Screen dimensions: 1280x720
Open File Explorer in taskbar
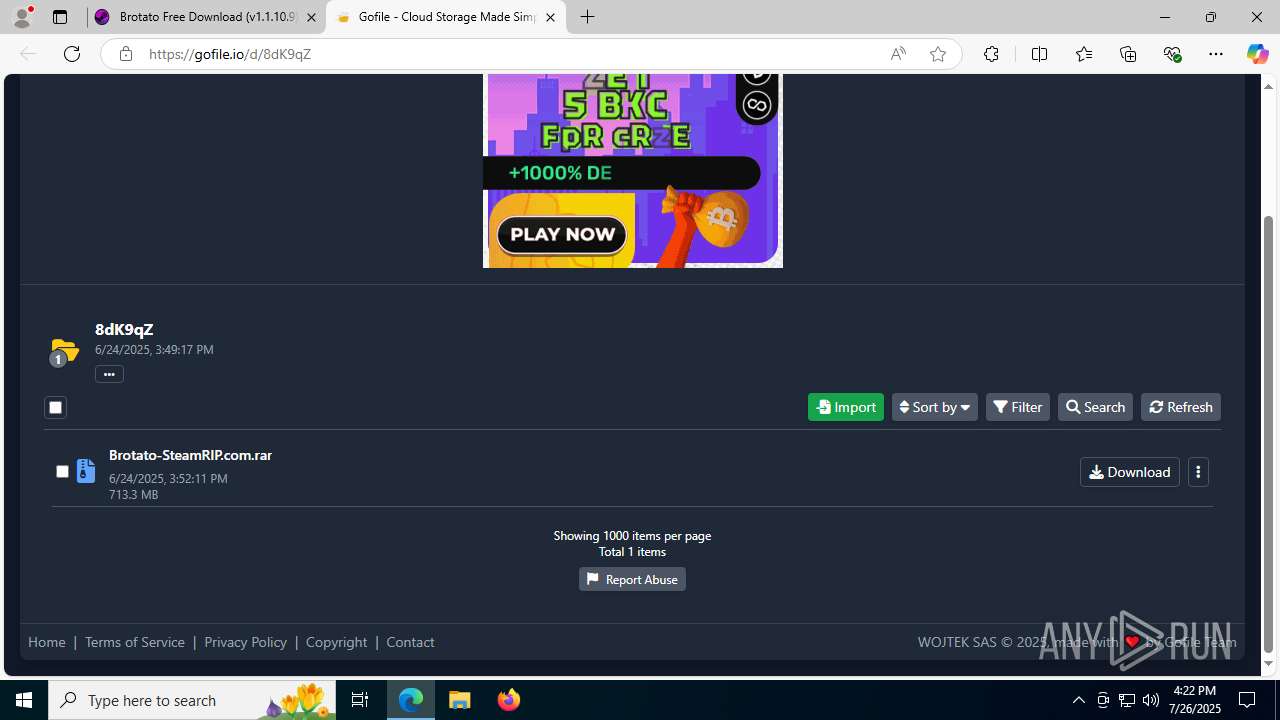[460, 700]
